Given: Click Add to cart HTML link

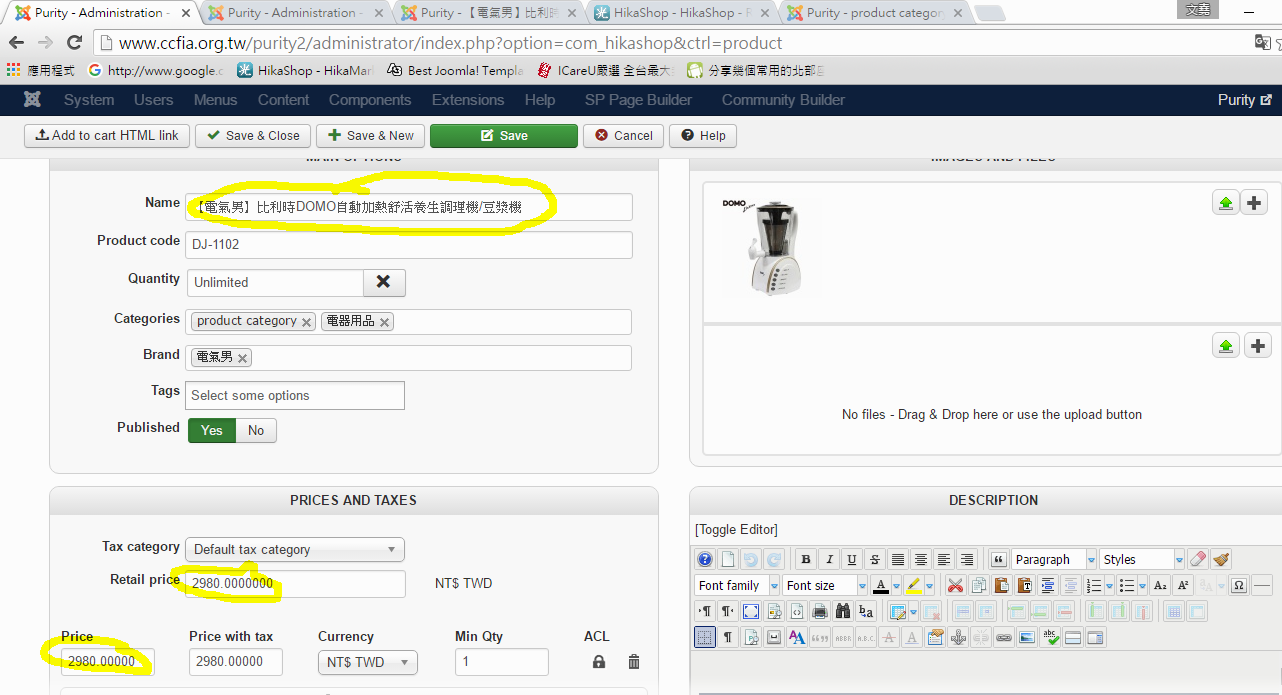Looking at the screenshot, I should (107, 136).
